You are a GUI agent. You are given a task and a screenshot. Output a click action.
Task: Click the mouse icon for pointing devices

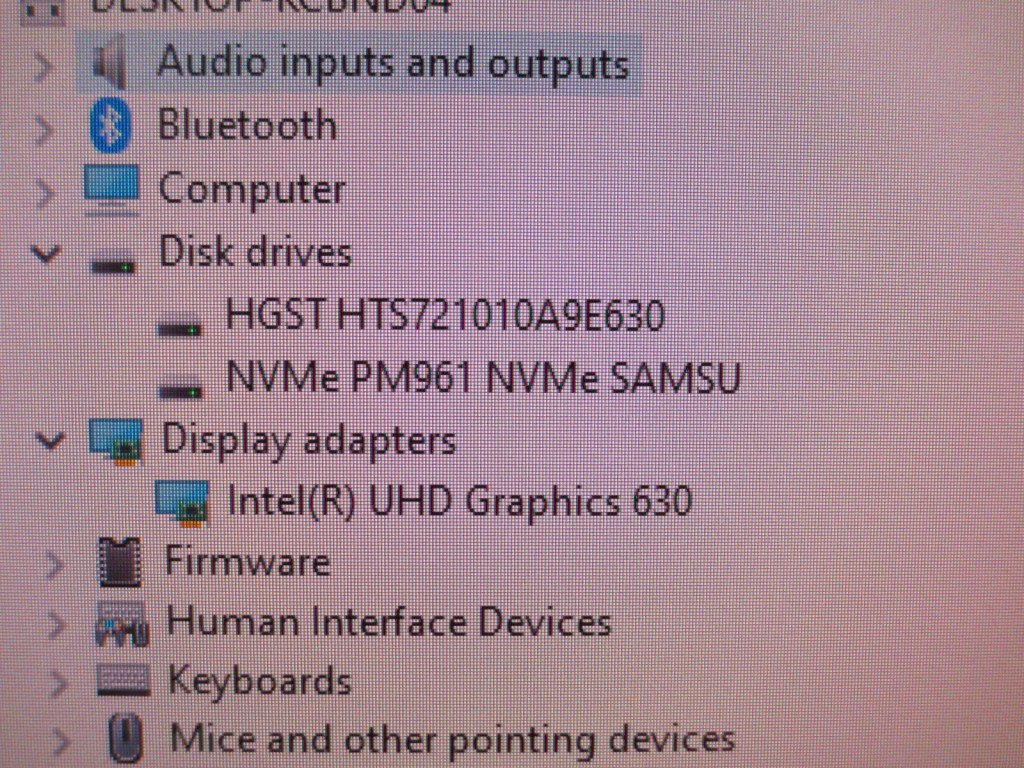125,739
